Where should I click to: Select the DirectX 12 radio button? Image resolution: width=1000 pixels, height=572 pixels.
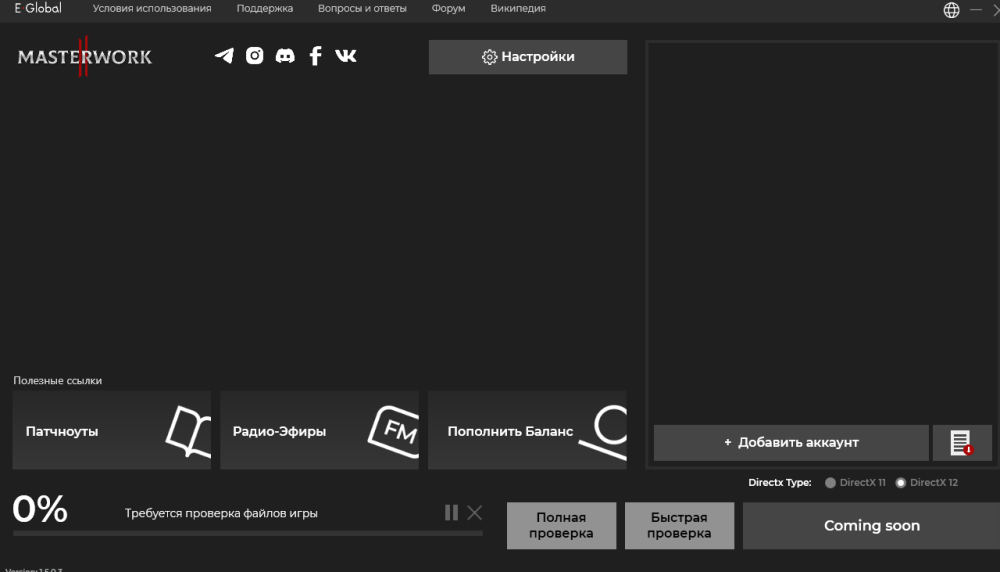[x=900, y=483]
